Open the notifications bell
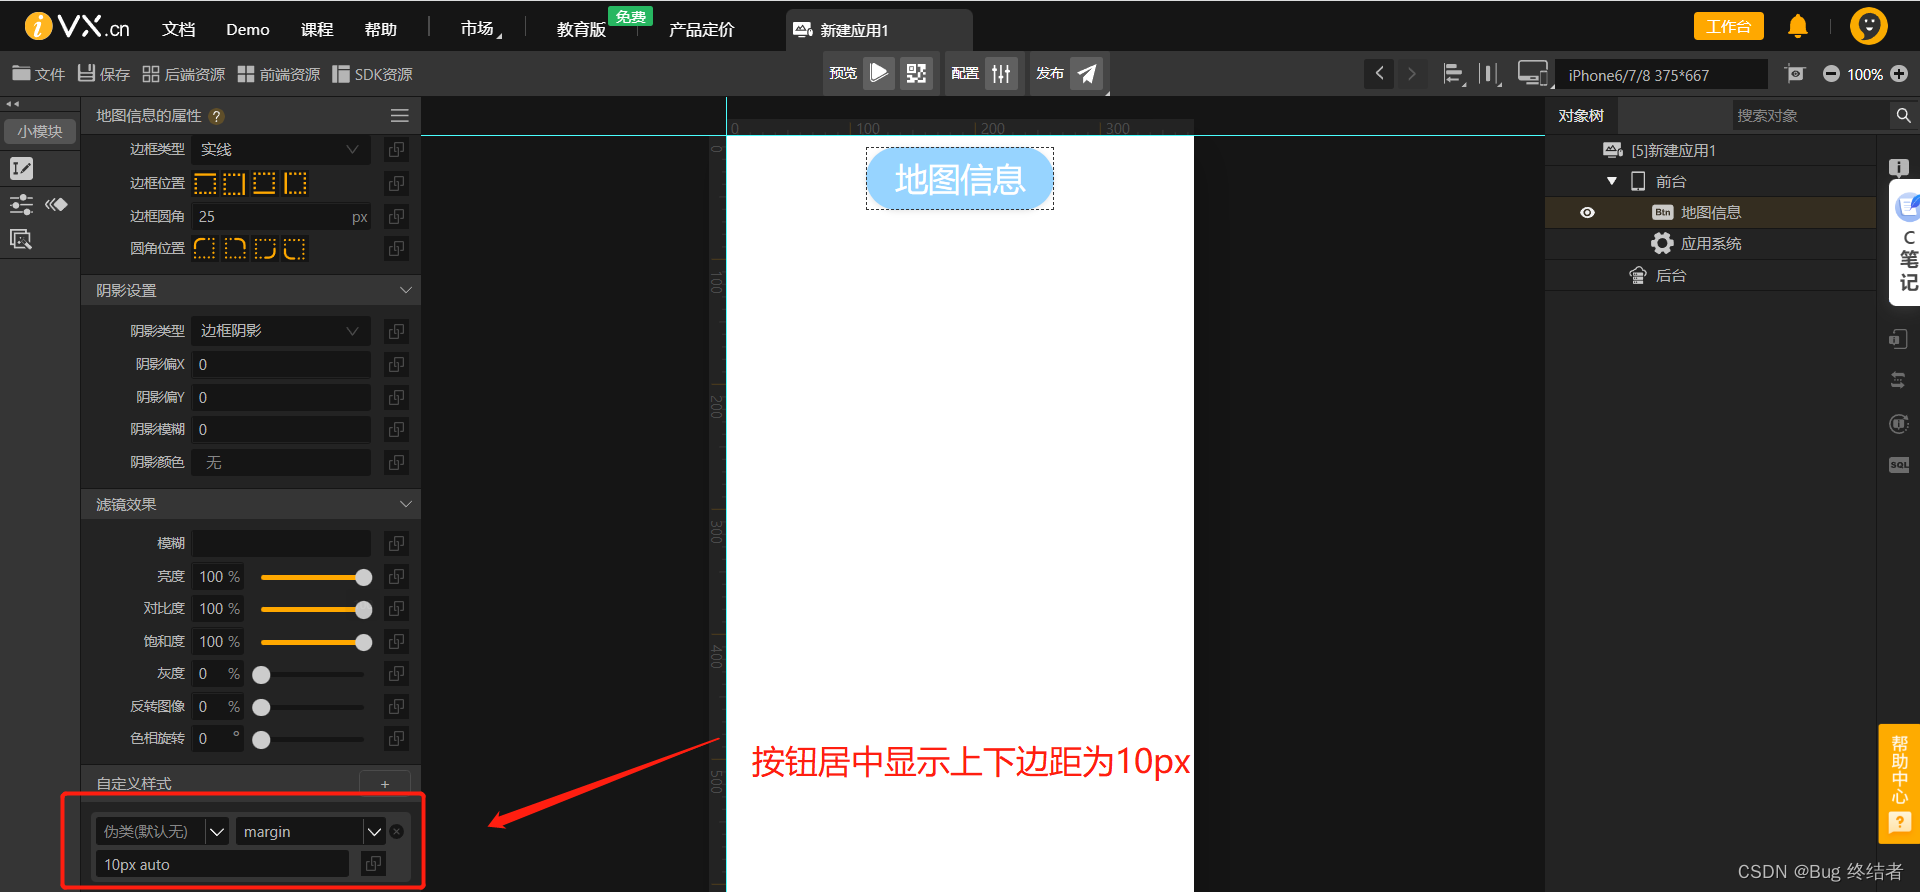Image resolution: width=1920 pixels, height=892 pixels. 1798,27
